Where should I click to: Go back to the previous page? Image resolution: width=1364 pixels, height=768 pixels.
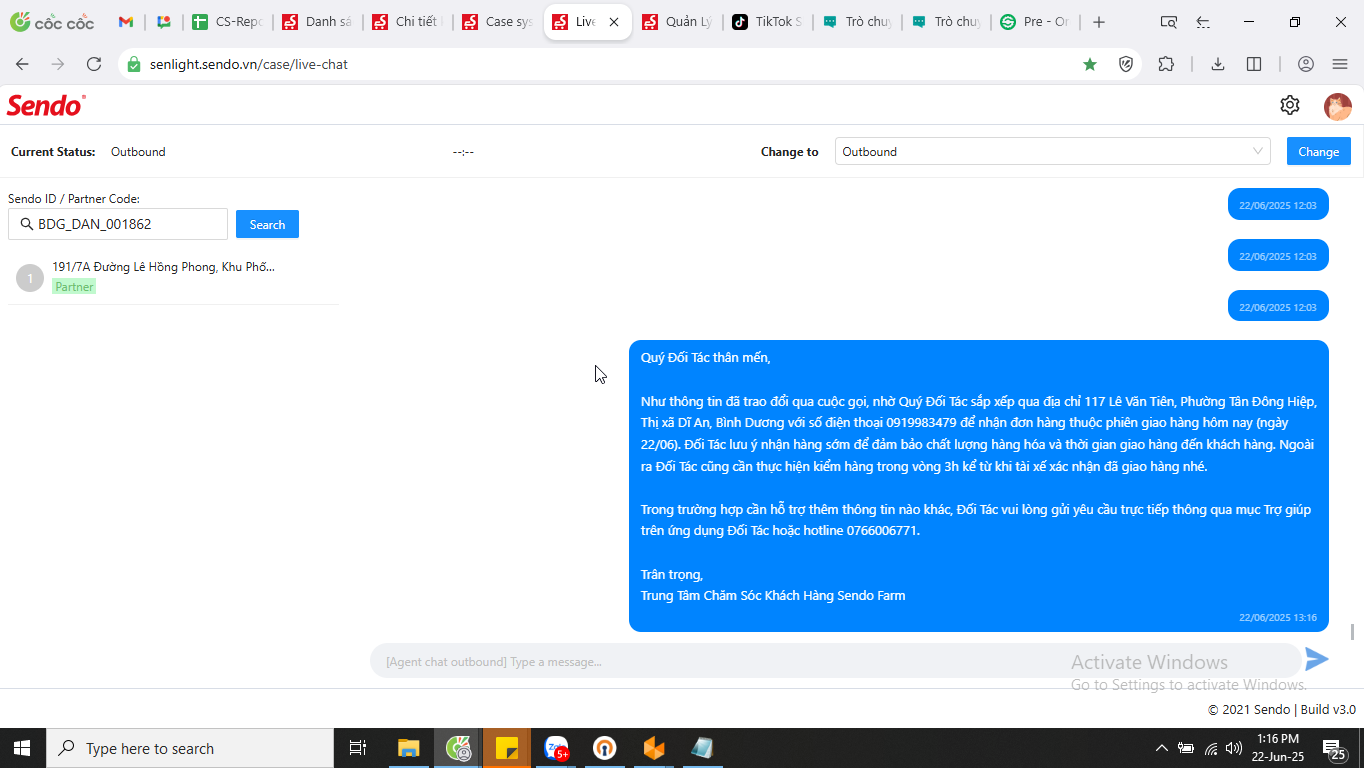click(x=22, y=64)
